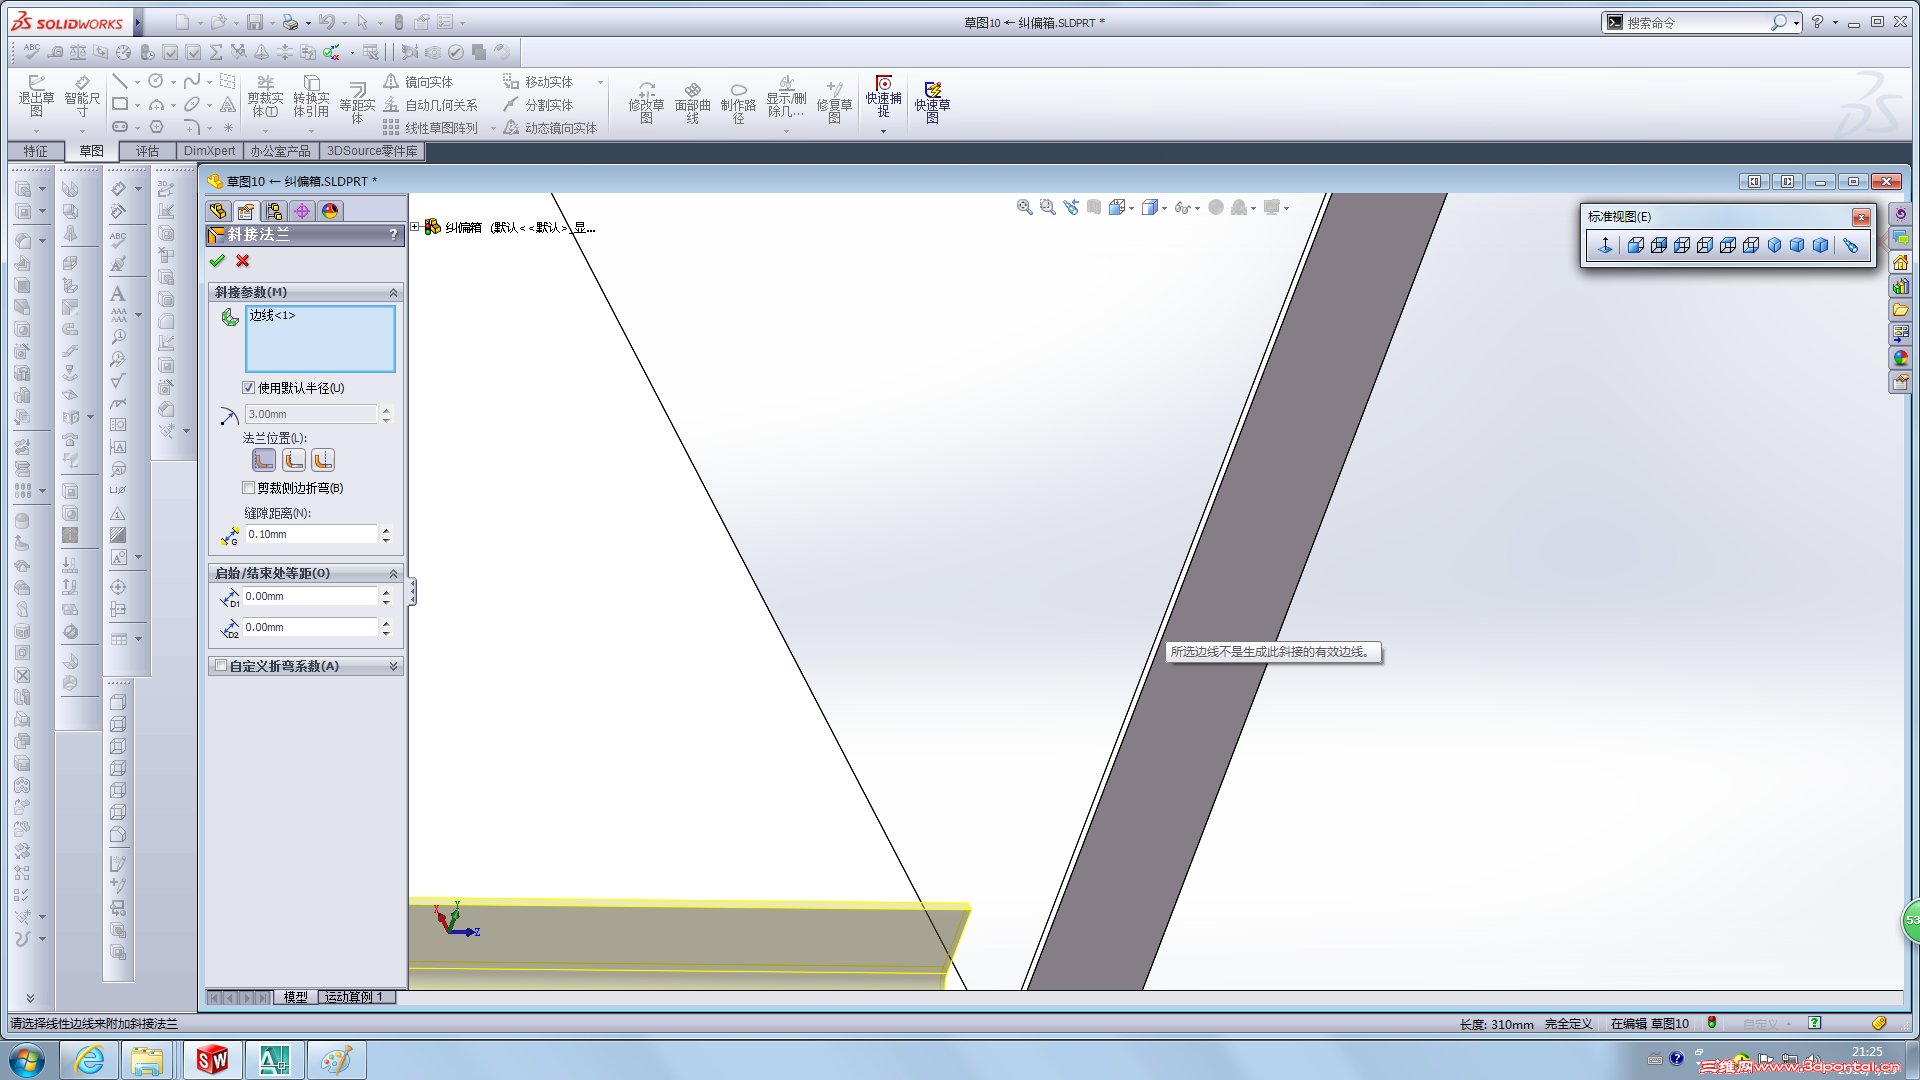This screenshot has height=1080, width=1920.
Task: Click the green checkmark to accept Miter Flange
Action: click(217, 261)
